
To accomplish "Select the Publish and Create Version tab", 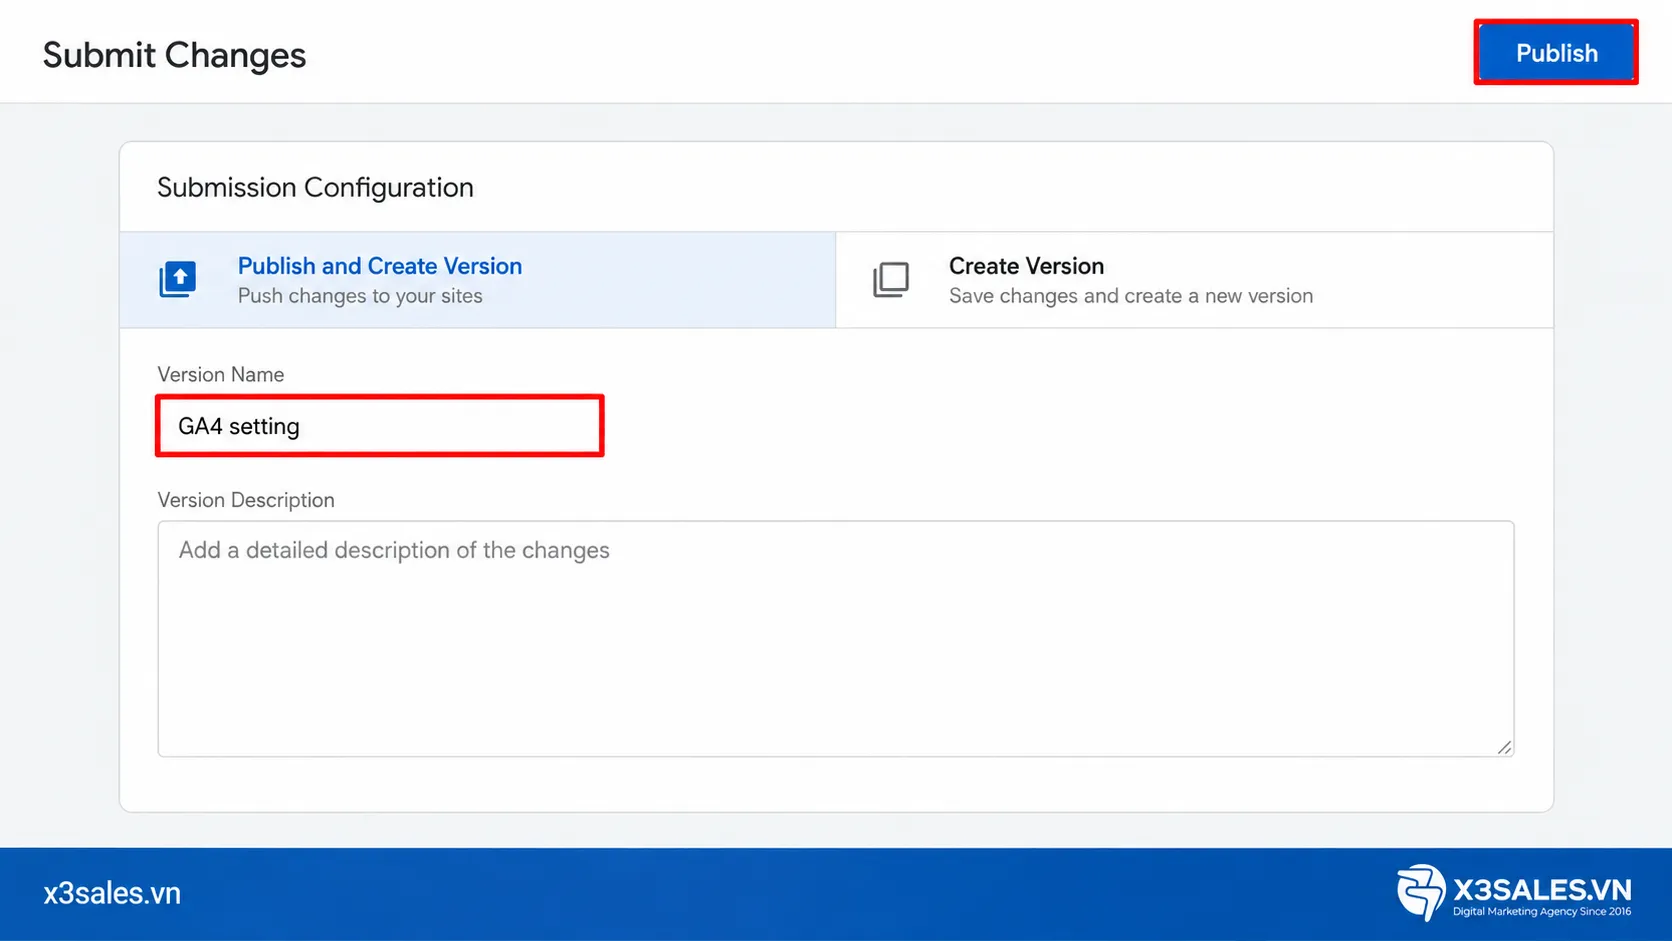I will click(x=478, y=280).
